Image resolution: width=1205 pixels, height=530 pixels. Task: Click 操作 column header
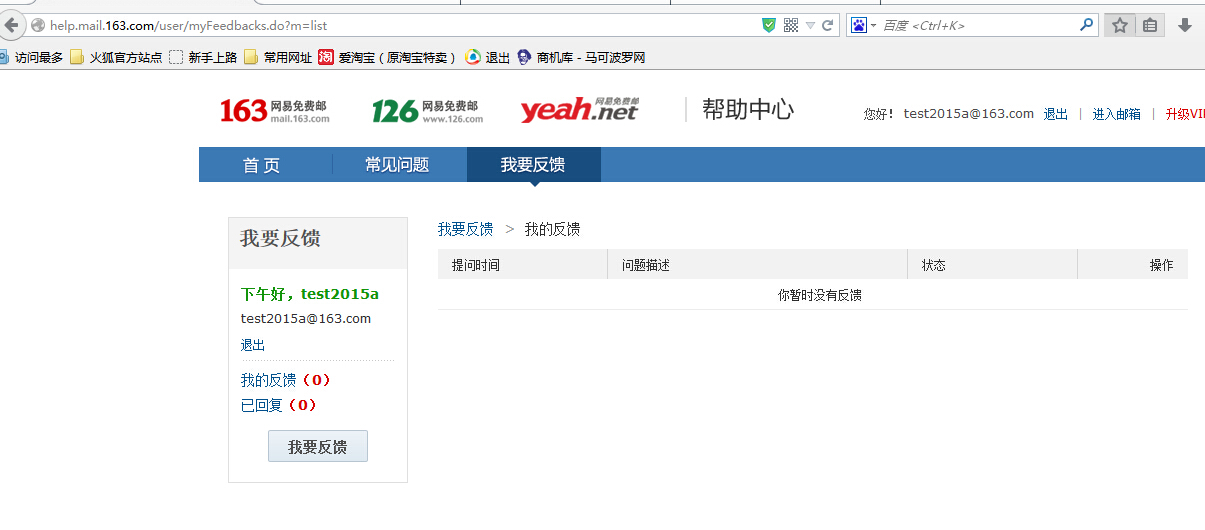click(1161, 265)
